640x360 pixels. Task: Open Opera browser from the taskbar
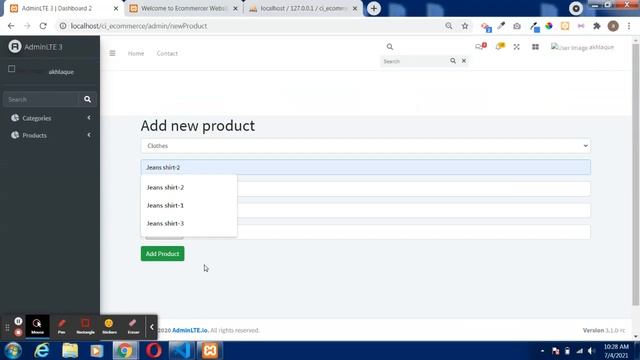[x=153, y=351]
